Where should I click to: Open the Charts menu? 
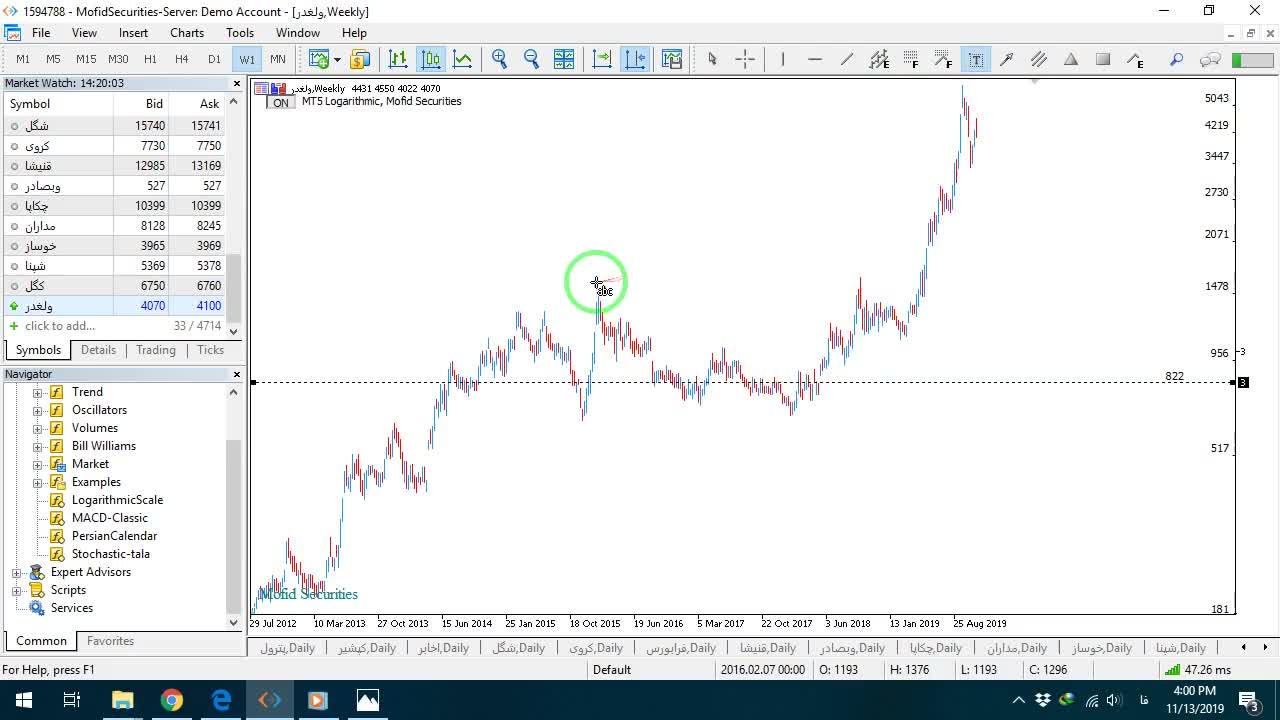click(x=187, y=33)
